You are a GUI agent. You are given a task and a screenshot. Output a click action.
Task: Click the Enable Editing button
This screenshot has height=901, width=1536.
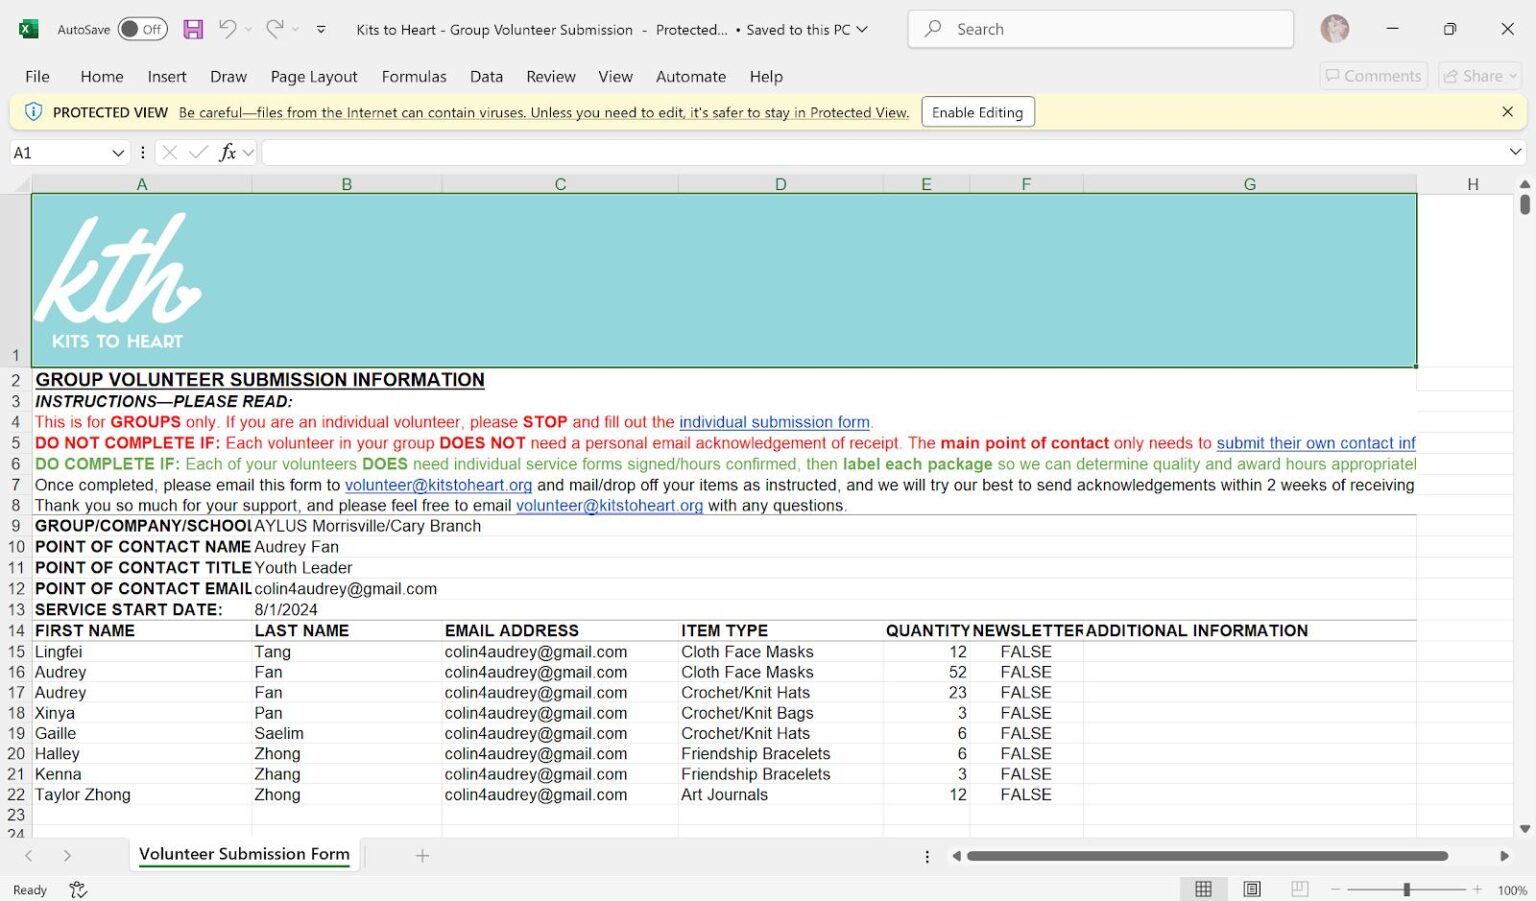pos(977,112)
